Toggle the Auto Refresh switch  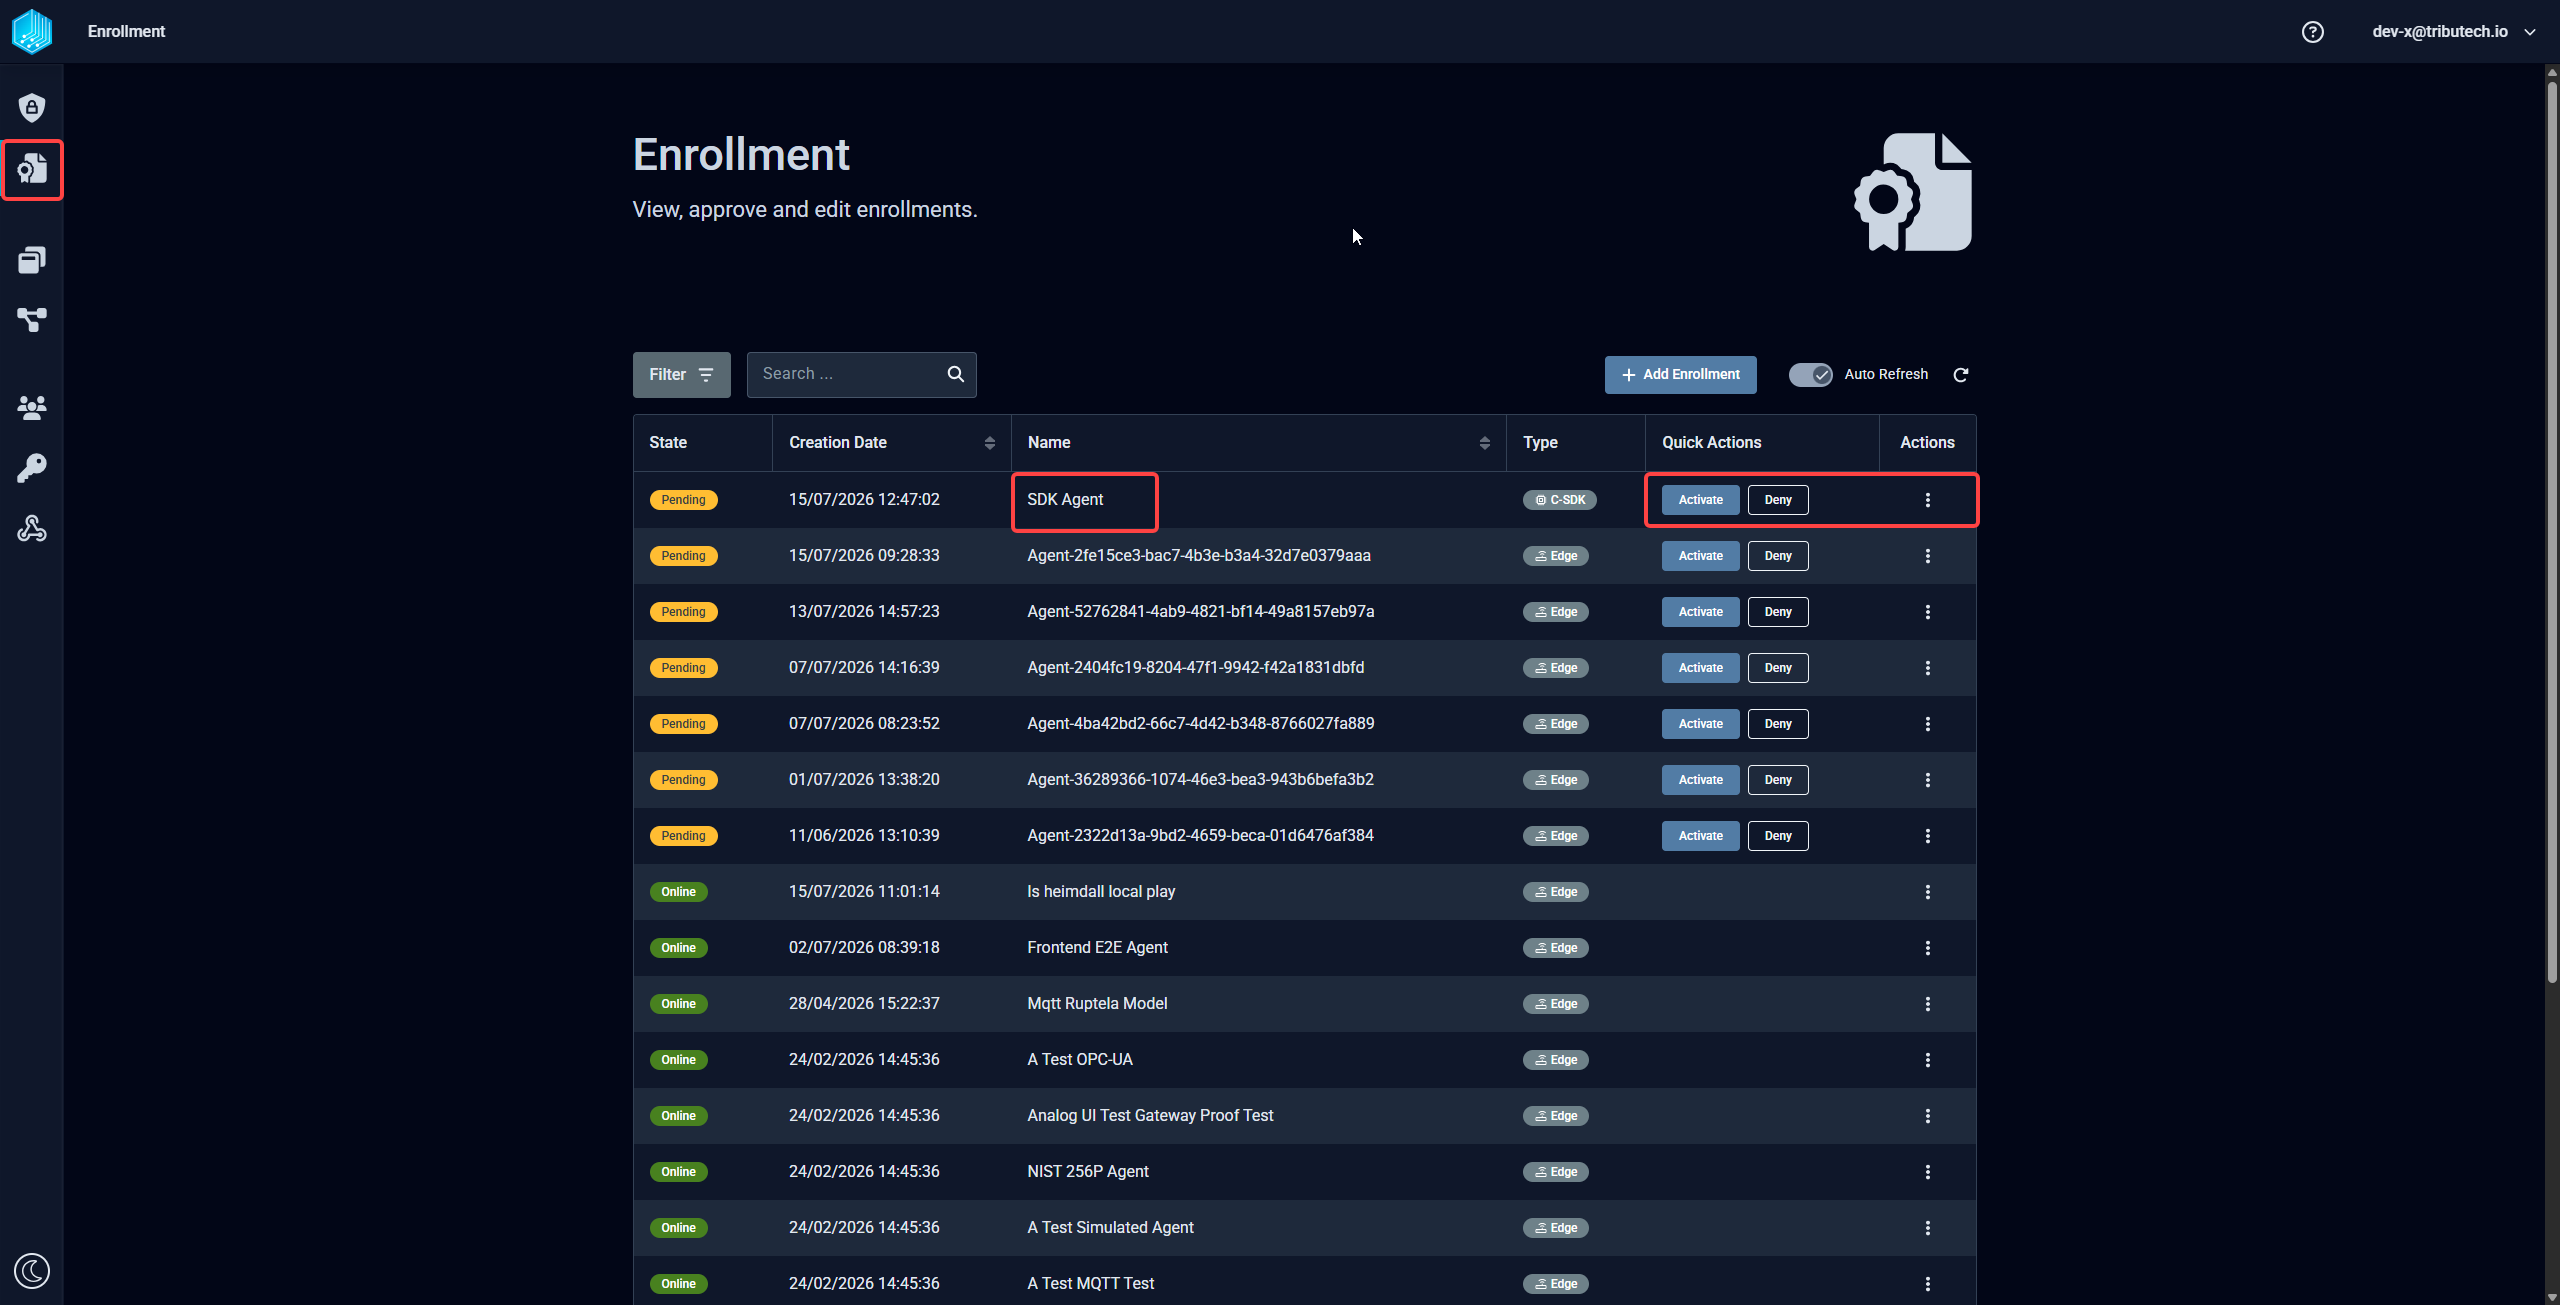point(1810,375)
